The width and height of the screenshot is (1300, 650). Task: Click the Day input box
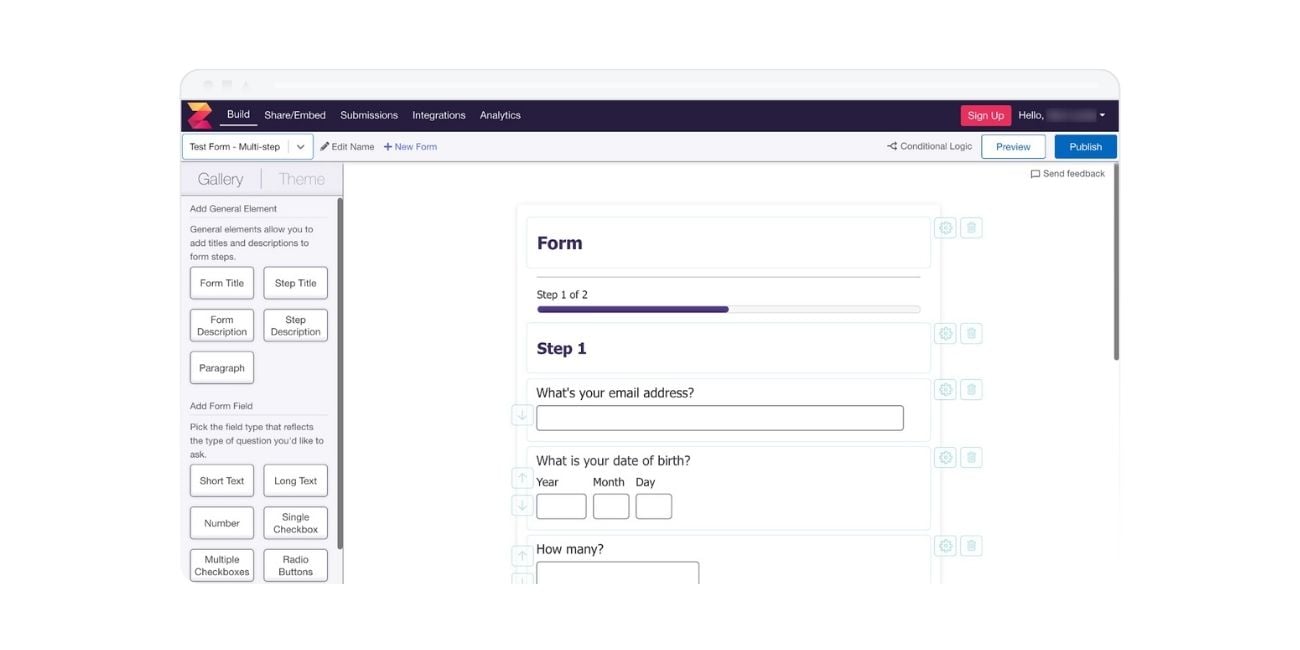[x=654, y=506]
